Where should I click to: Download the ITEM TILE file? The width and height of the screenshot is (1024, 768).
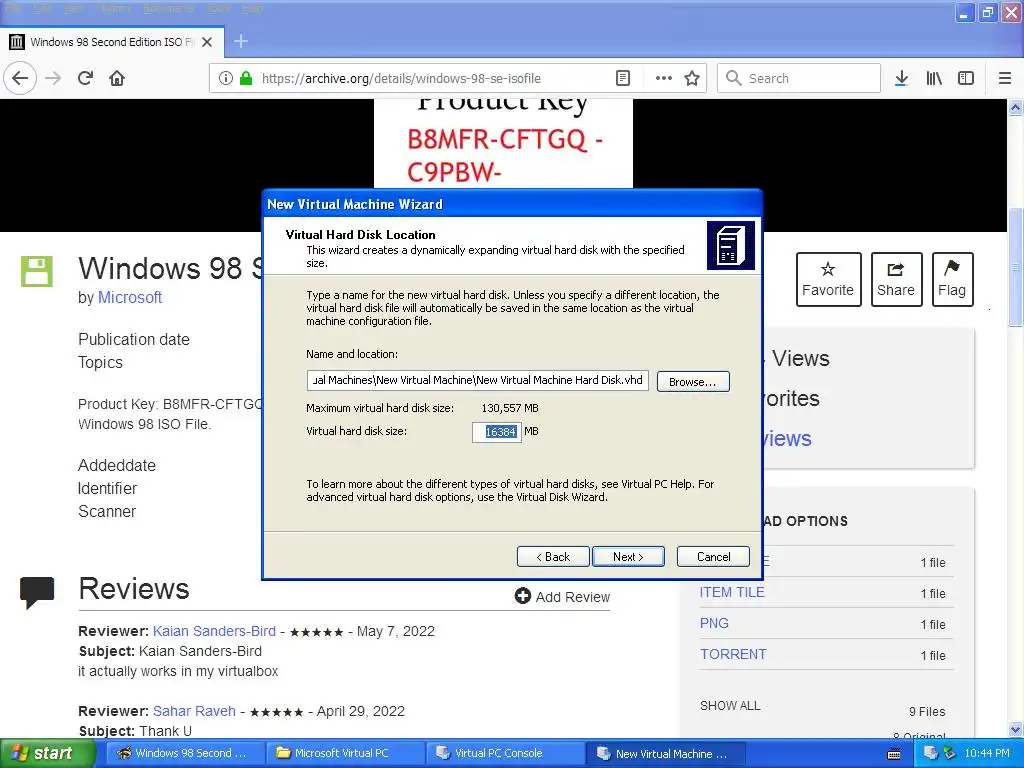(732, 592)
